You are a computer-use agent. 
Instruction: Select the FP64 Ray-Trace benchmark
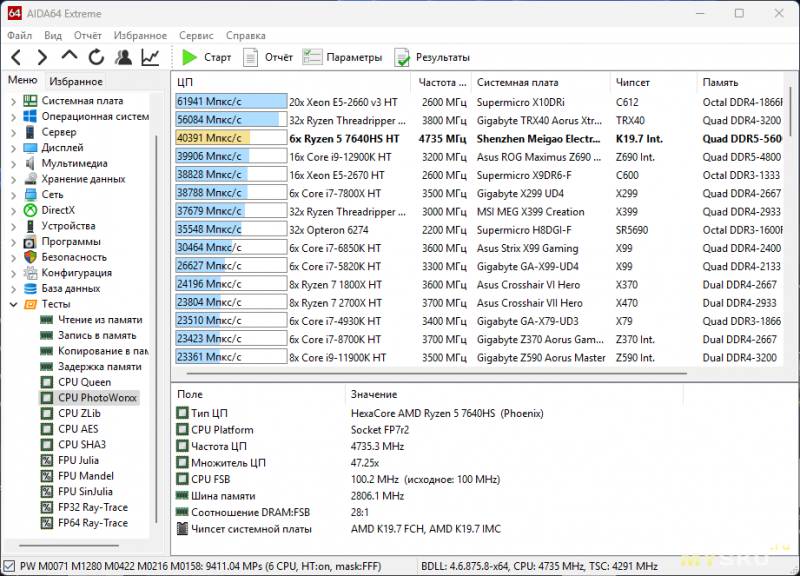[93, 523]
